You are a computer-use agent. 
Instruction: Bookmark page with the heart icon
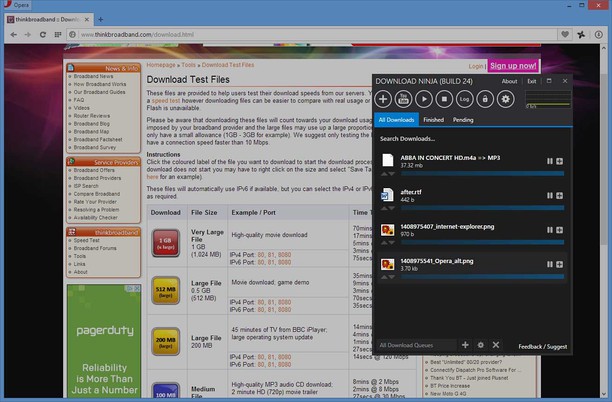[x=565, y=34]
